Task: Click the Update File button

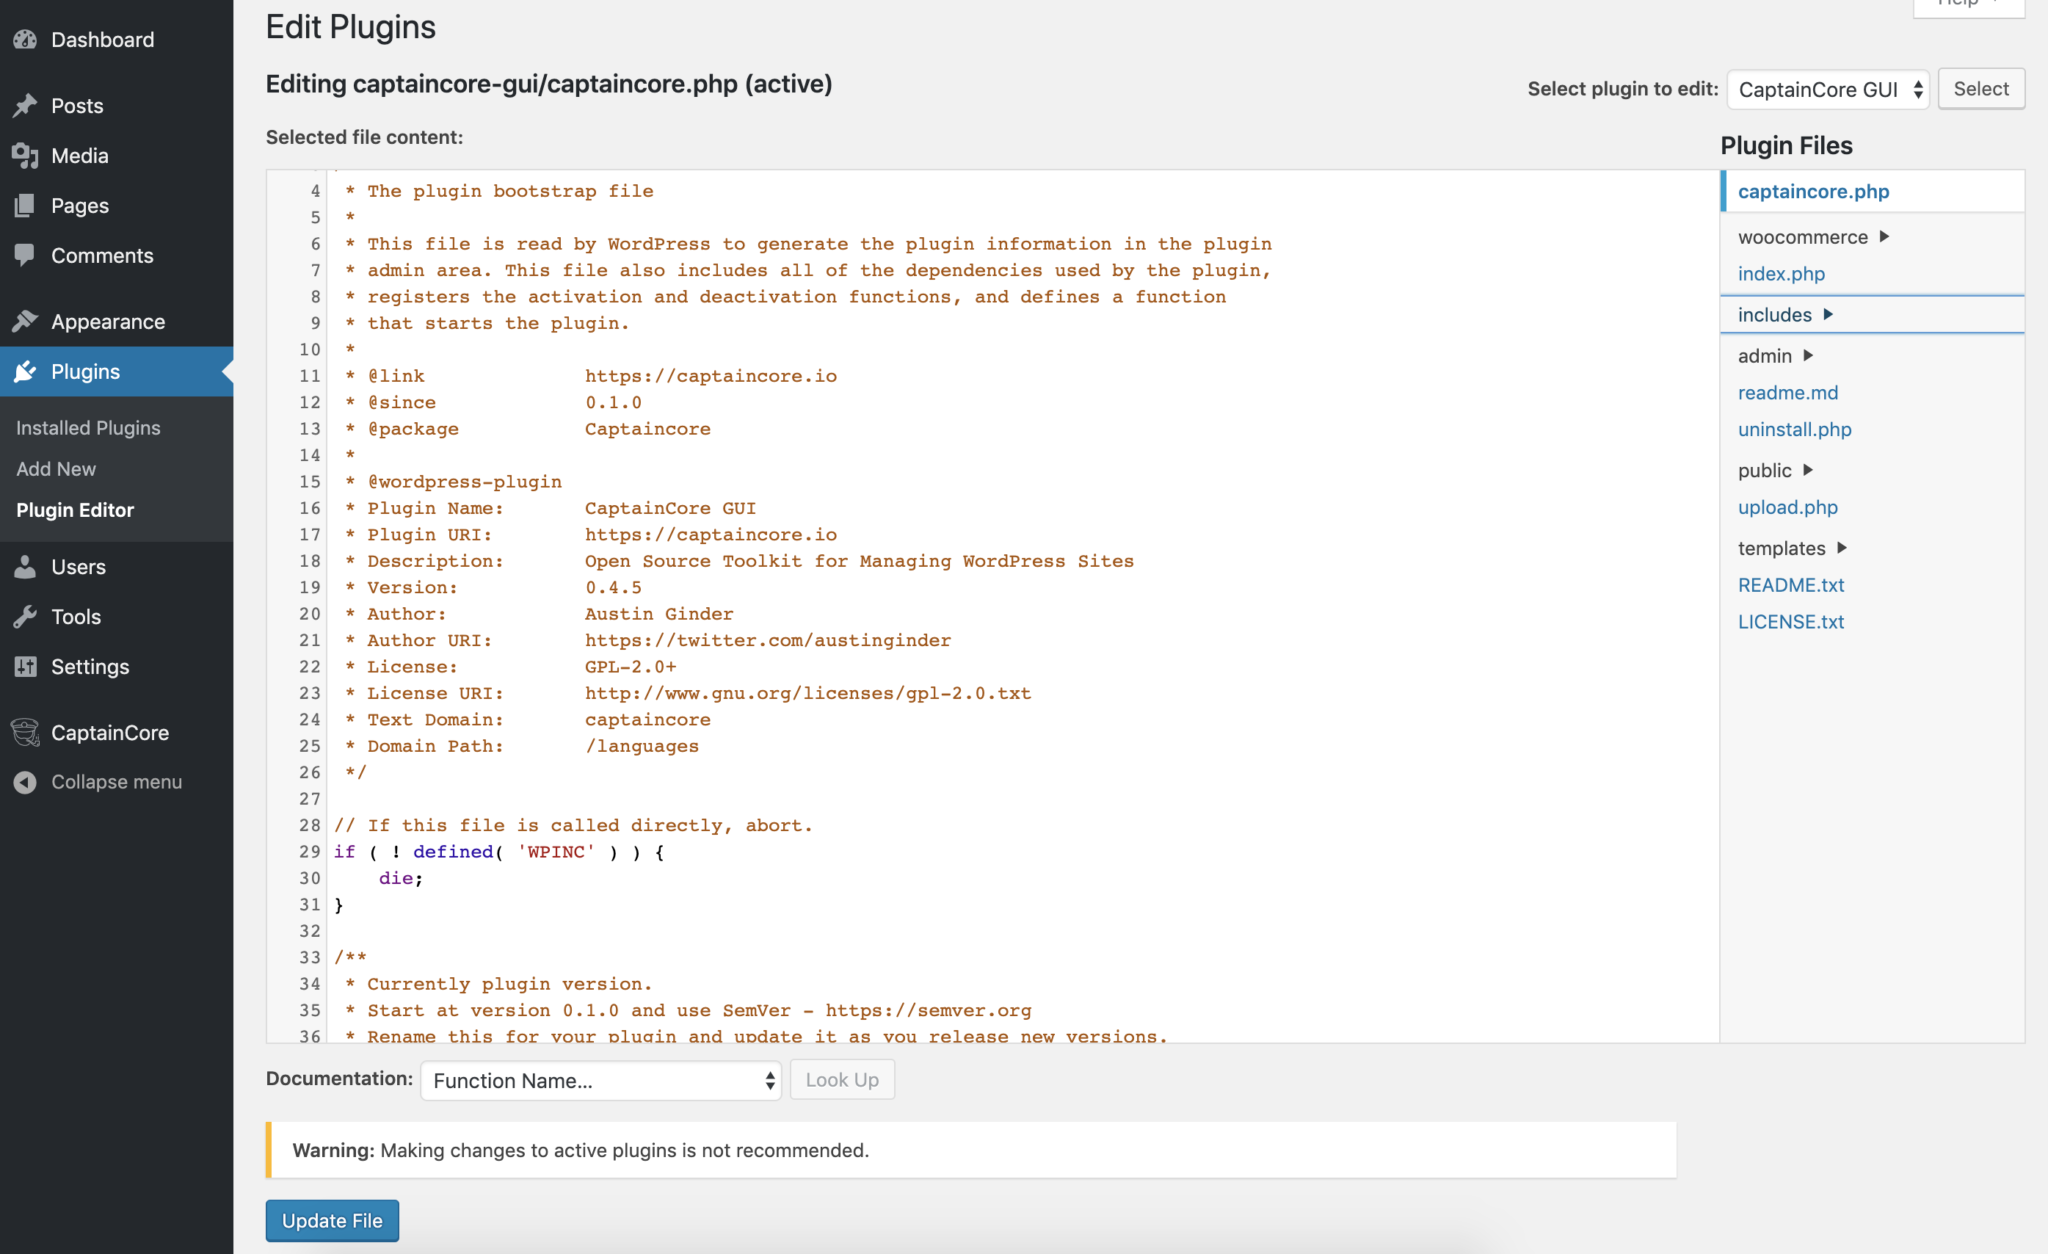Action: [x=332, y=1221]
